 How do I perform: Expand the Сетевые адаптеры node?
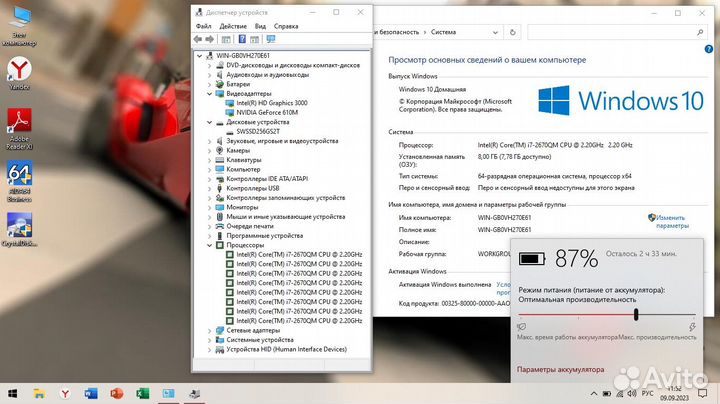coord(210,330)
